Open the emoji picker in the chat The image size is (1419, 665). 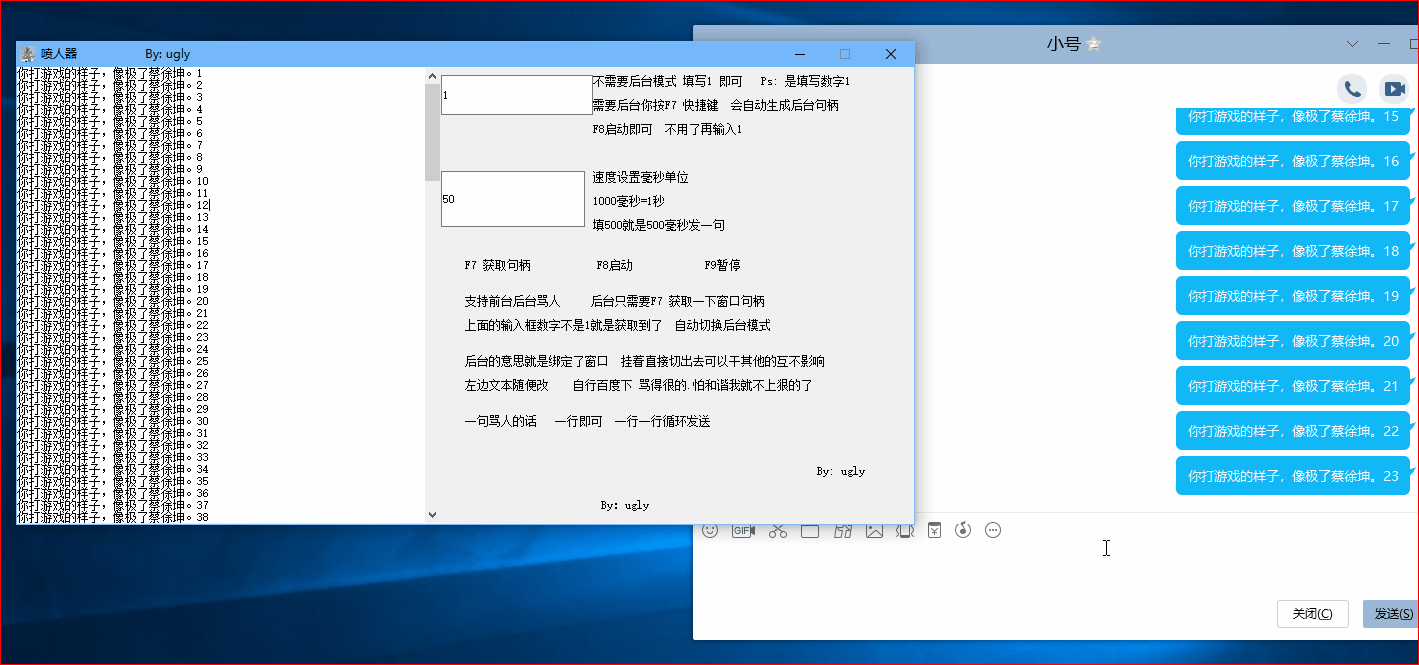(x=711, y=530)
